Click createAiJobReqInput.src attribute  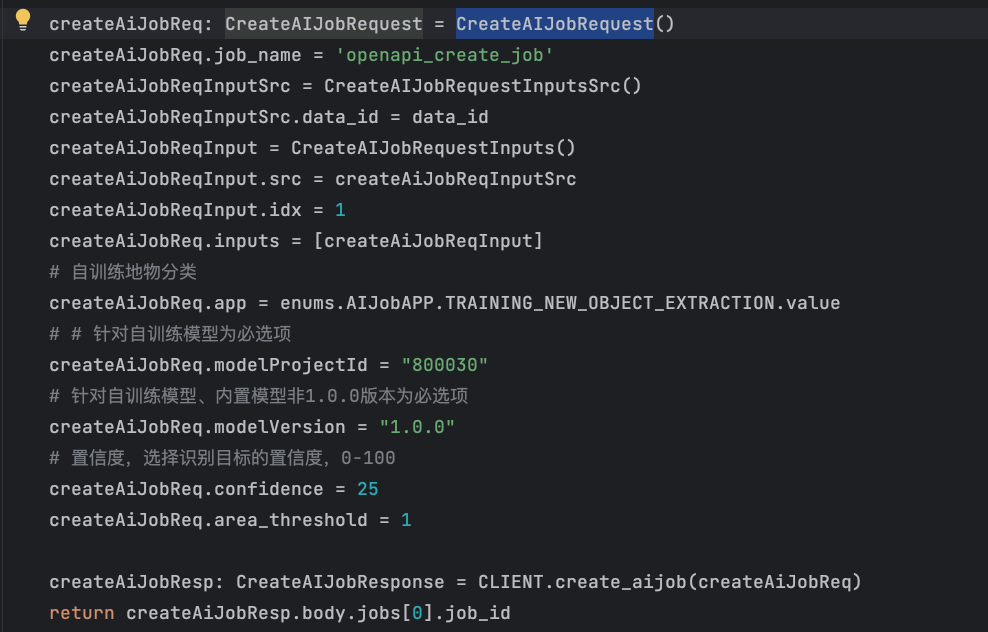click(x=175, y=179)
